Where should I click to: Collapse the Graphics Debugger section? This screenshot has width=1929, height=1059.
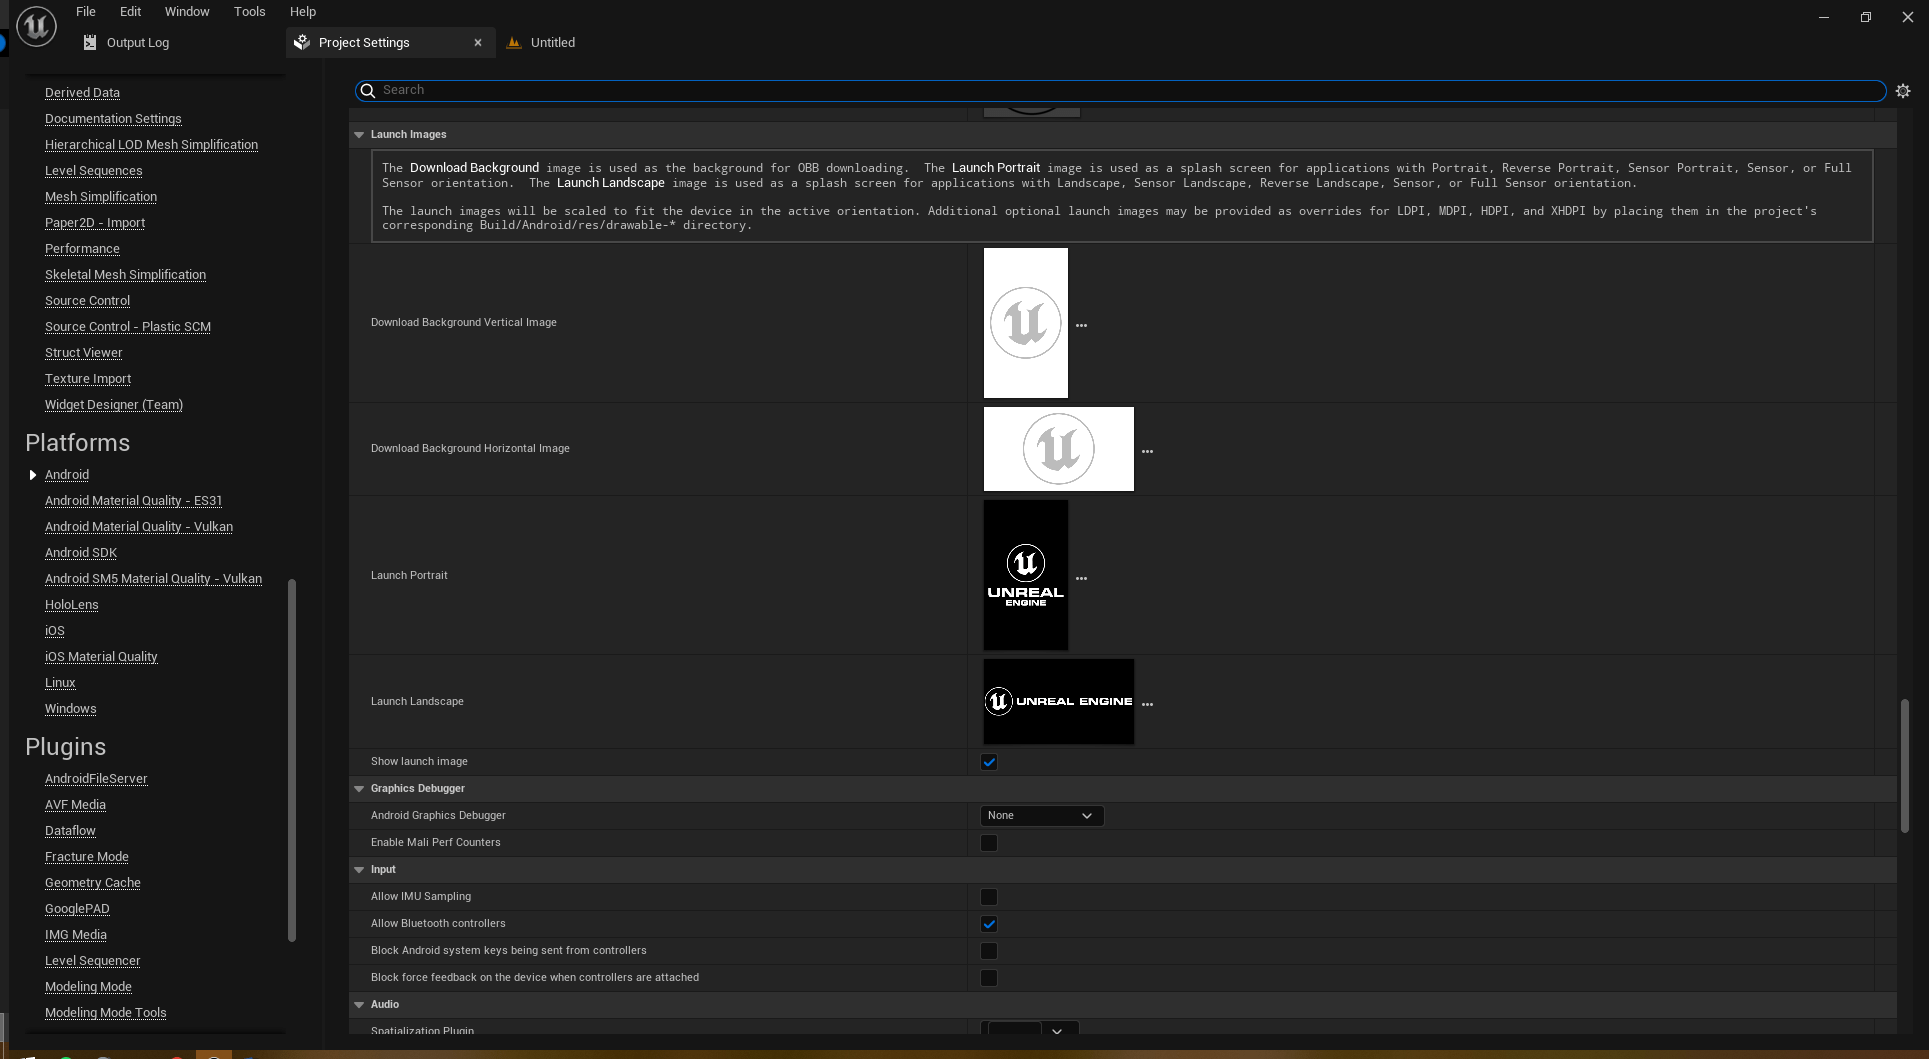tap(359, 788)
